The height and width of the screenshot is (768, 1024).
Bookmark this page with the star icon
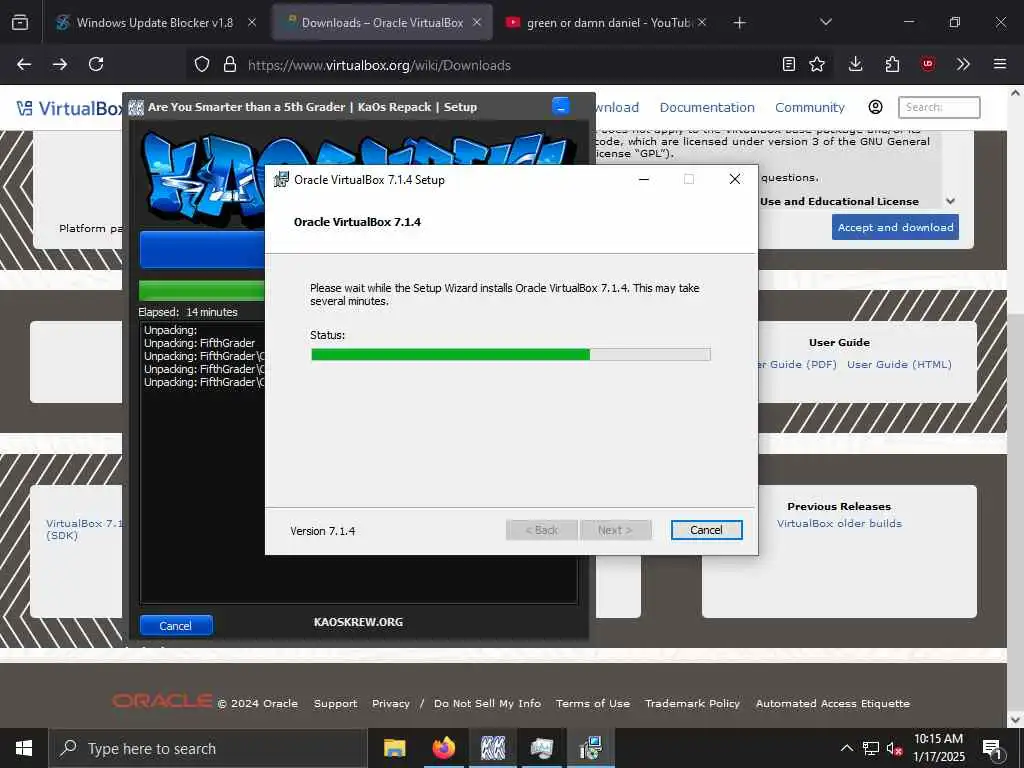817,65
